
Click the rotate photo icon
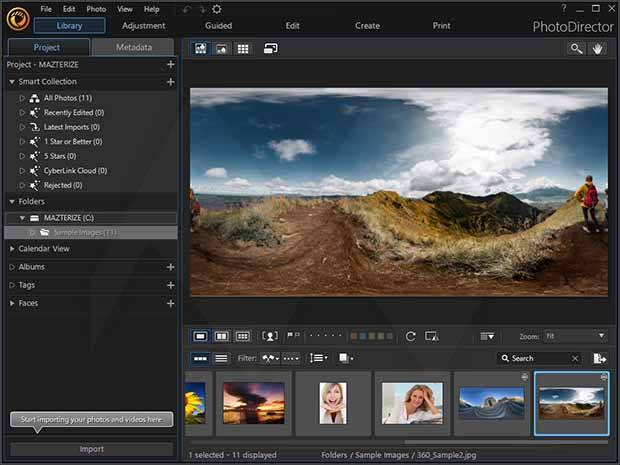tap(410, 336)
